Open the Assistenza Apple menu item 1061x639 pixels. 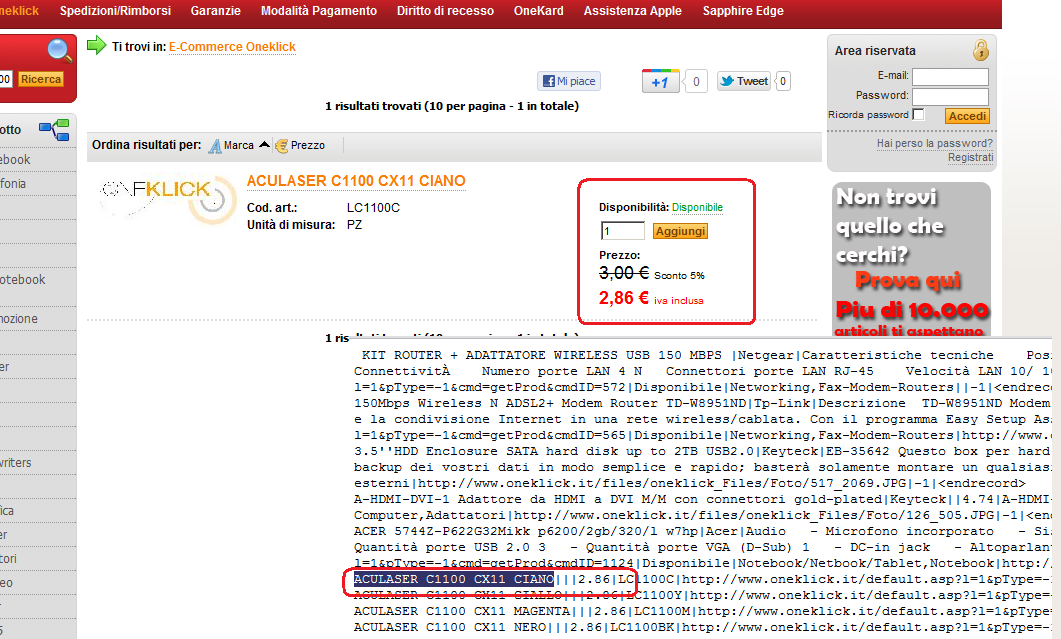pos(633,11)
